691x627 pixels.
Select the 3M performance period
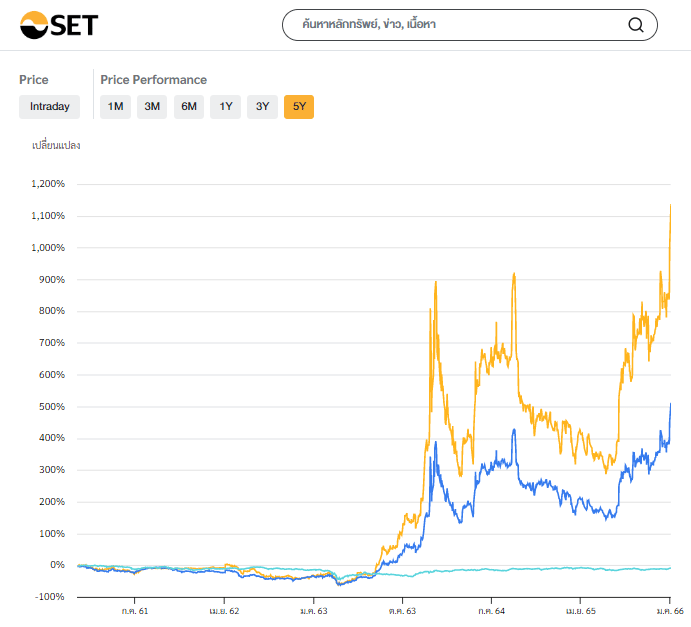[x=152, y=106]
